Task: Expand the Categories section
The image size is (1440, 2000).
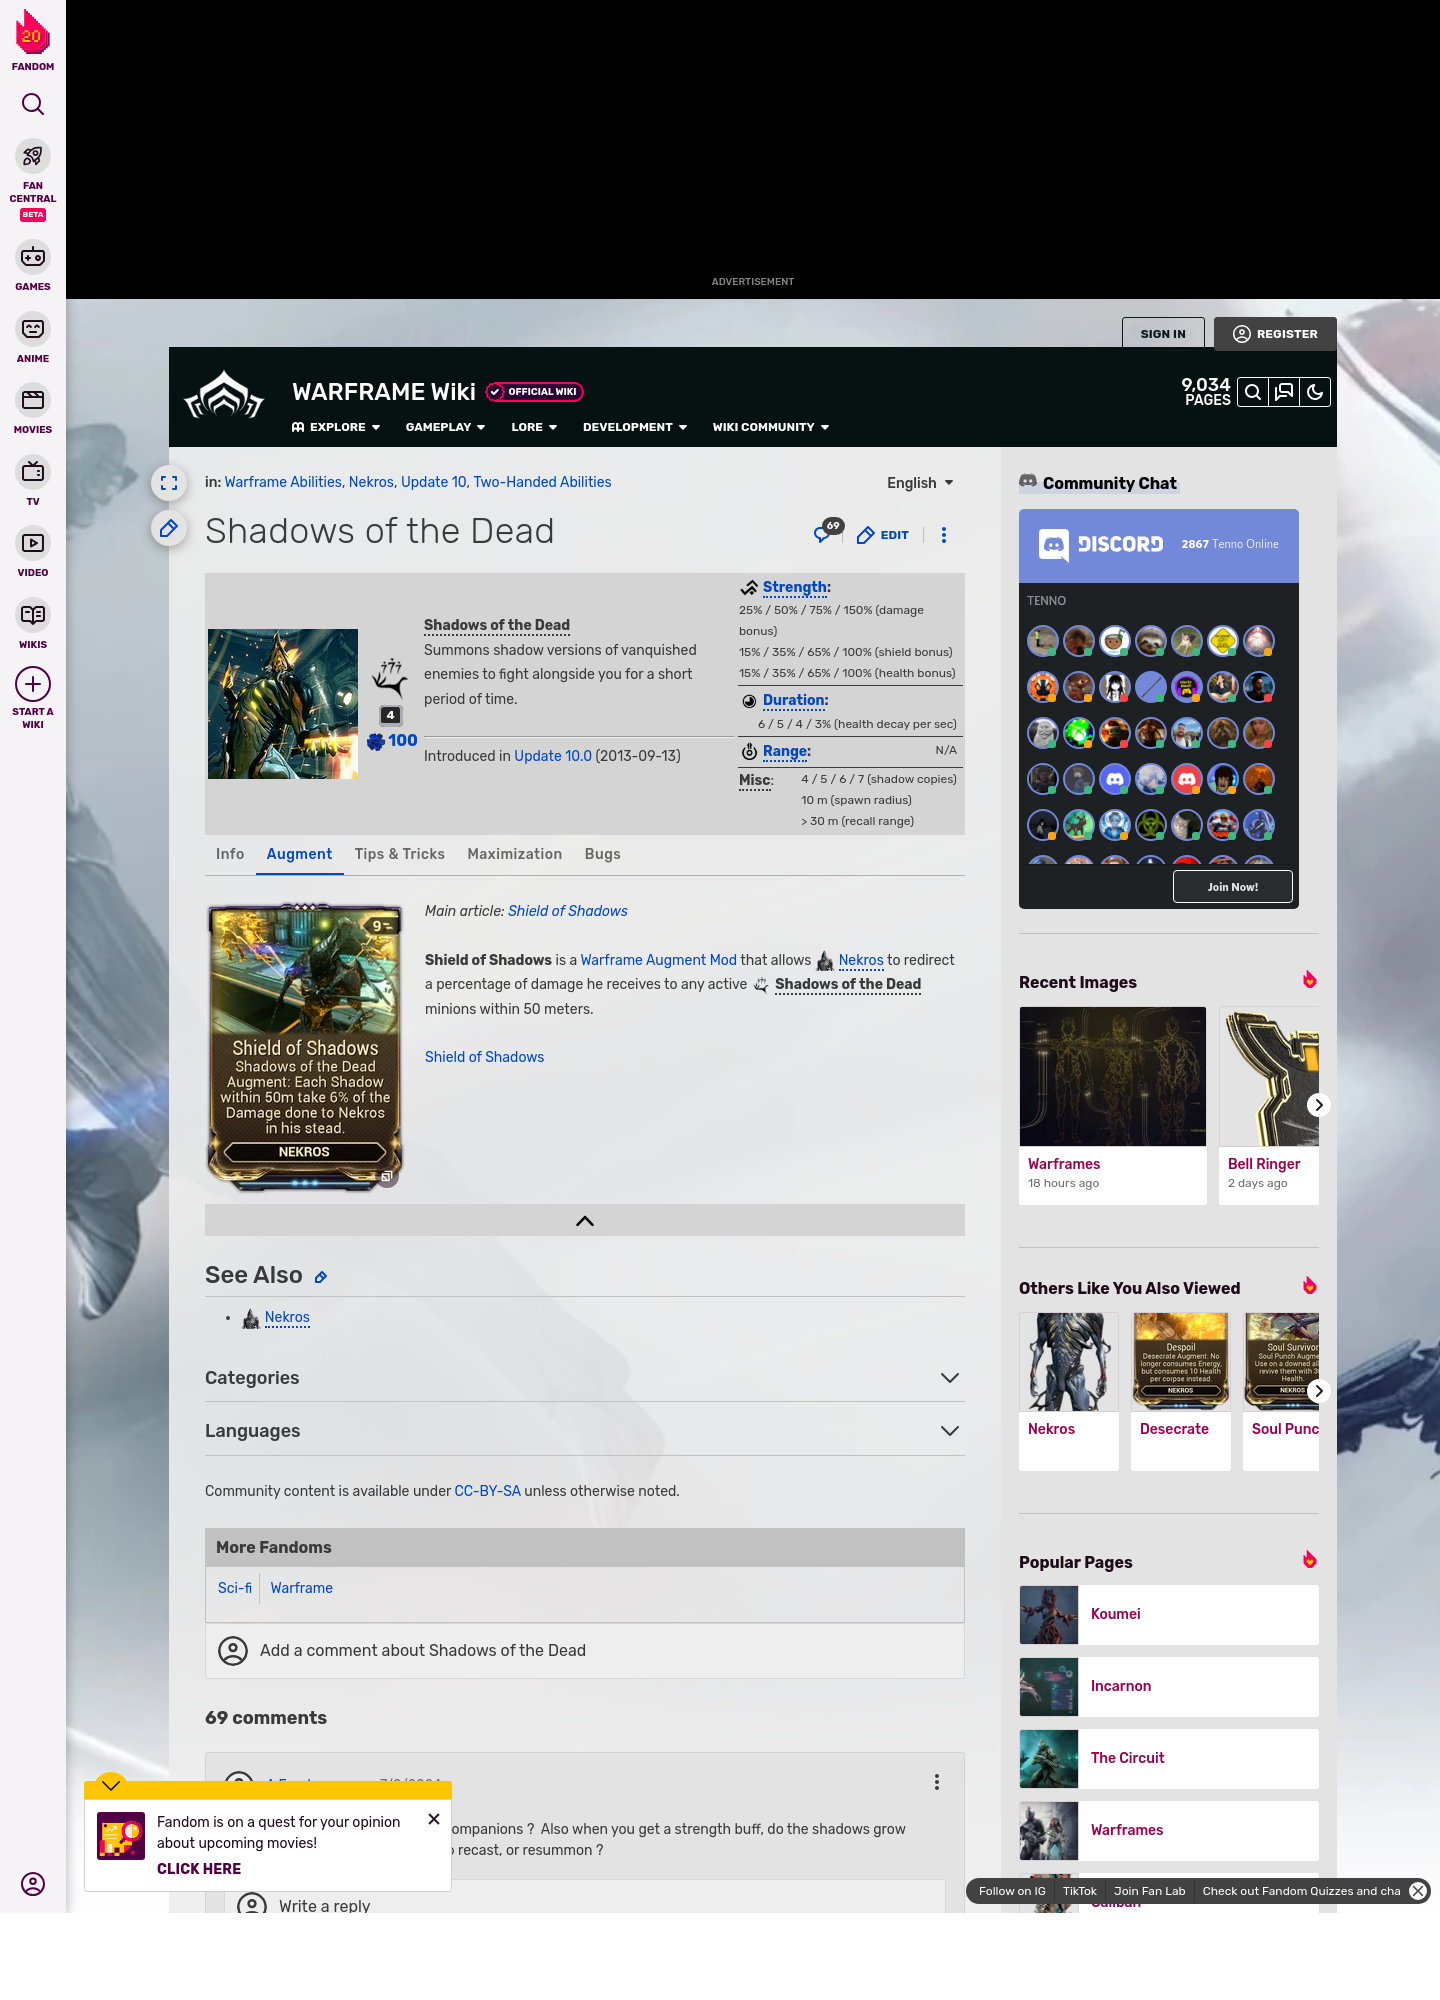Action: (585, 1378)
